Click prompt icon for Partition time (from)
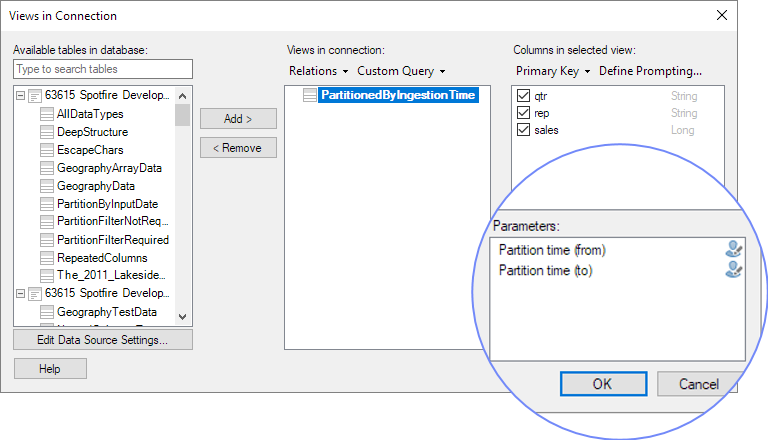The image size is (768, 440). (734, 250)
